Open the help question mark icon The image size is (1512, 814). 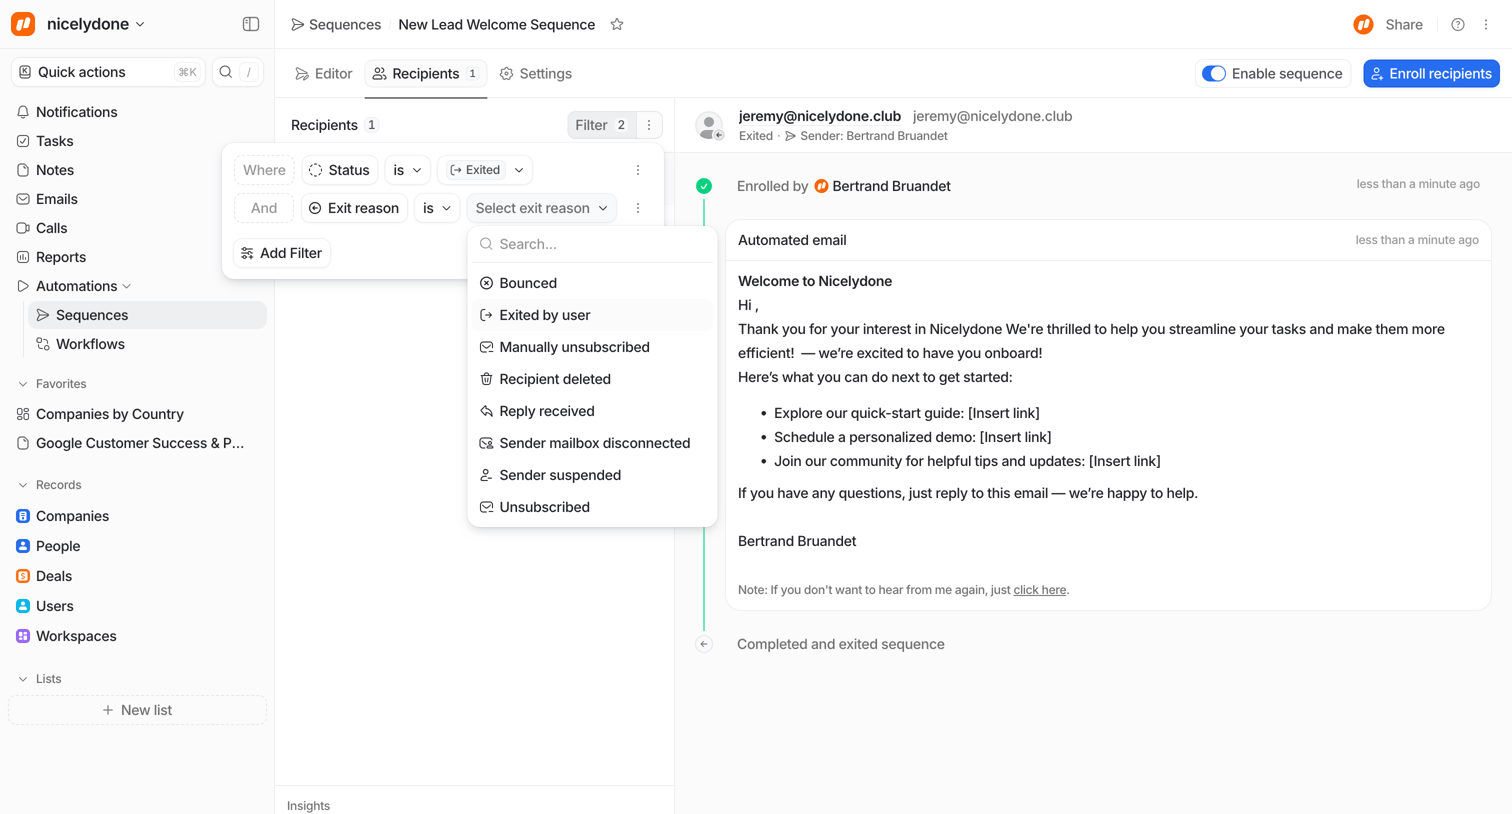pos(1458,24)
